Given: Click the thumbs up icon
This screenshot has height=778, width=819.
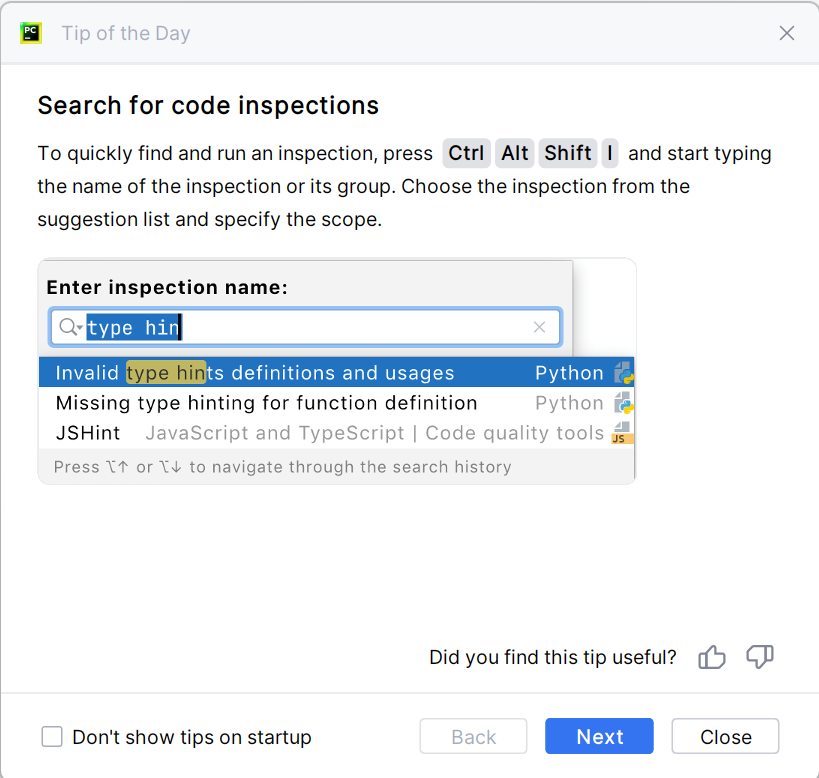Looking at the screenshot, I should pos(712,657).
